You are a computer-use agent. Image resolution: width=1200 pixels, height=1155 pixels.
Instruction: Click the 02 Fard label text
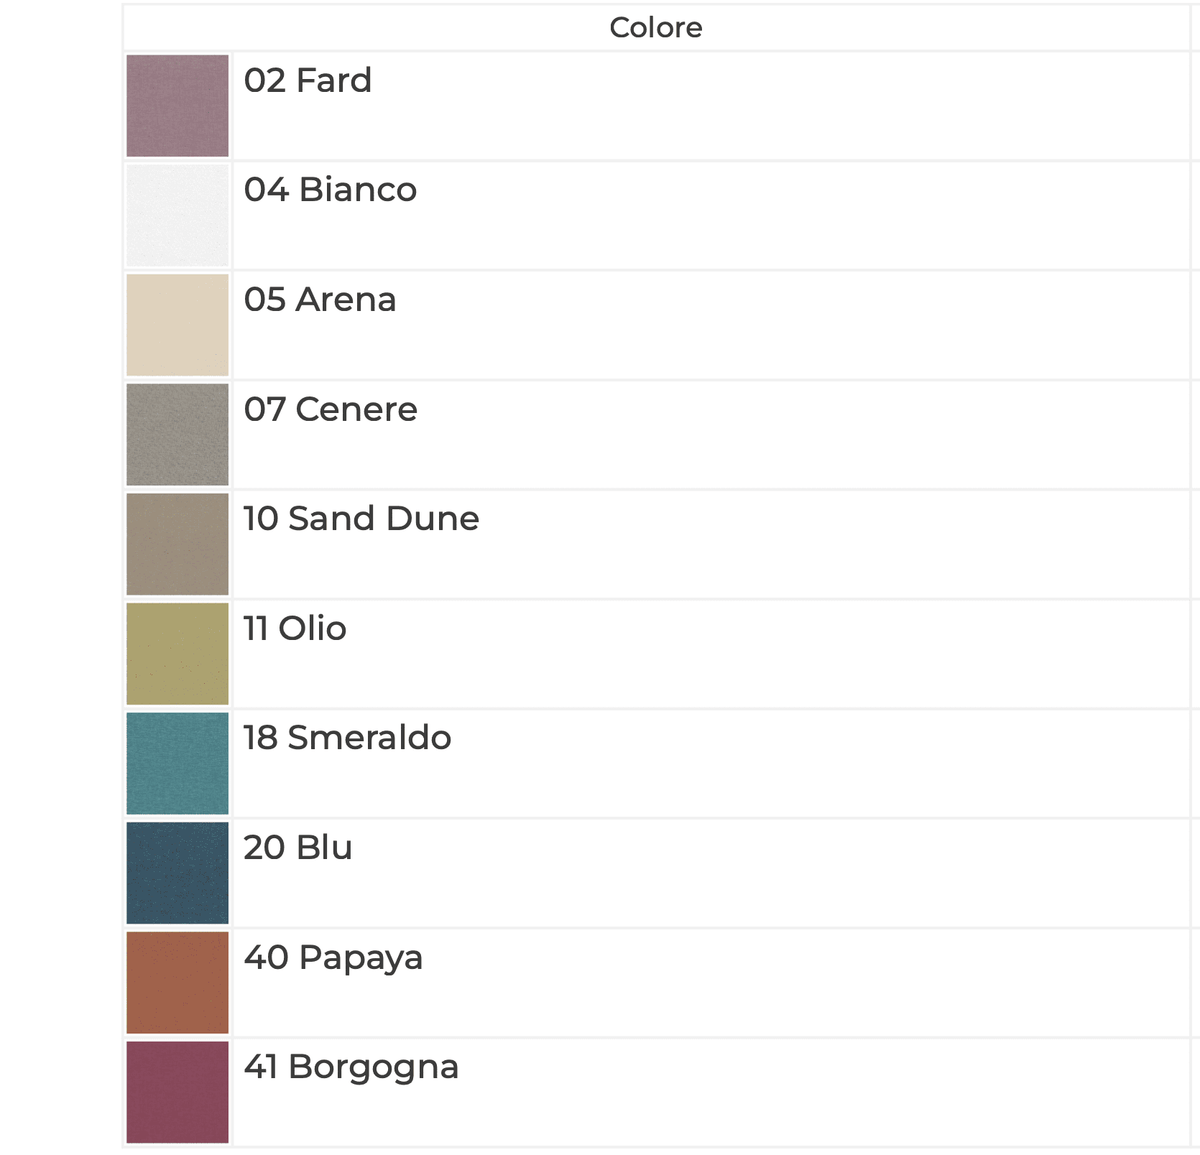tap(308, 80)
